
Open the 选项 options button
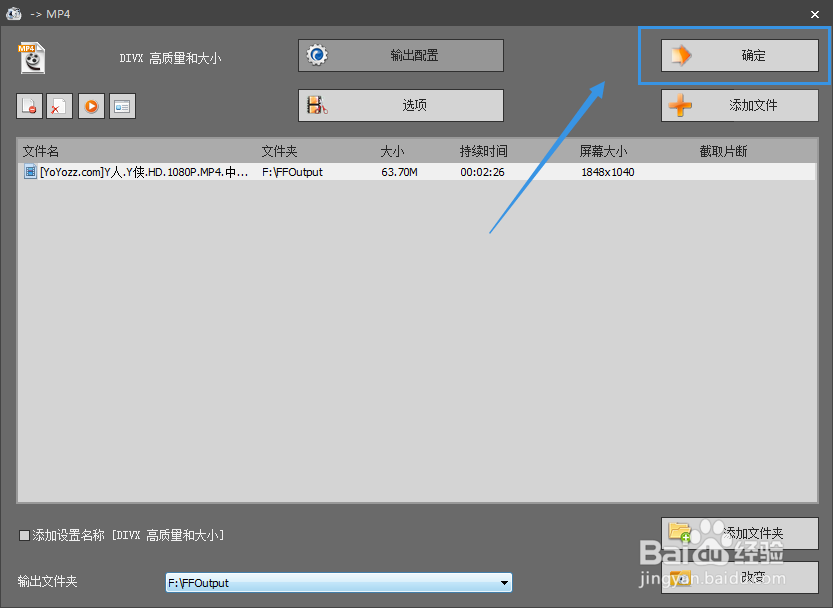(x=401, y=105)
